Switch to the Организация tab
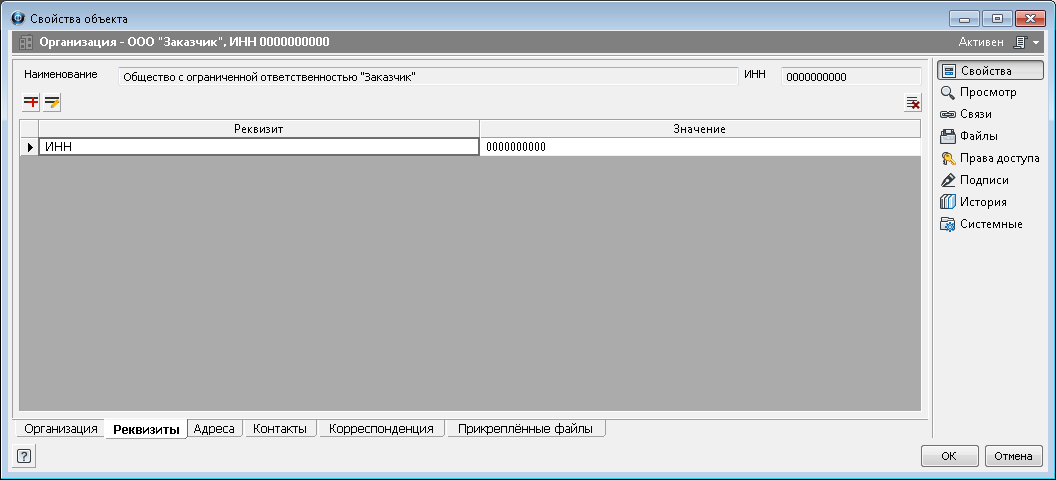The height and width of the screenshot is (480, 1056). click(x=61, y=429)
